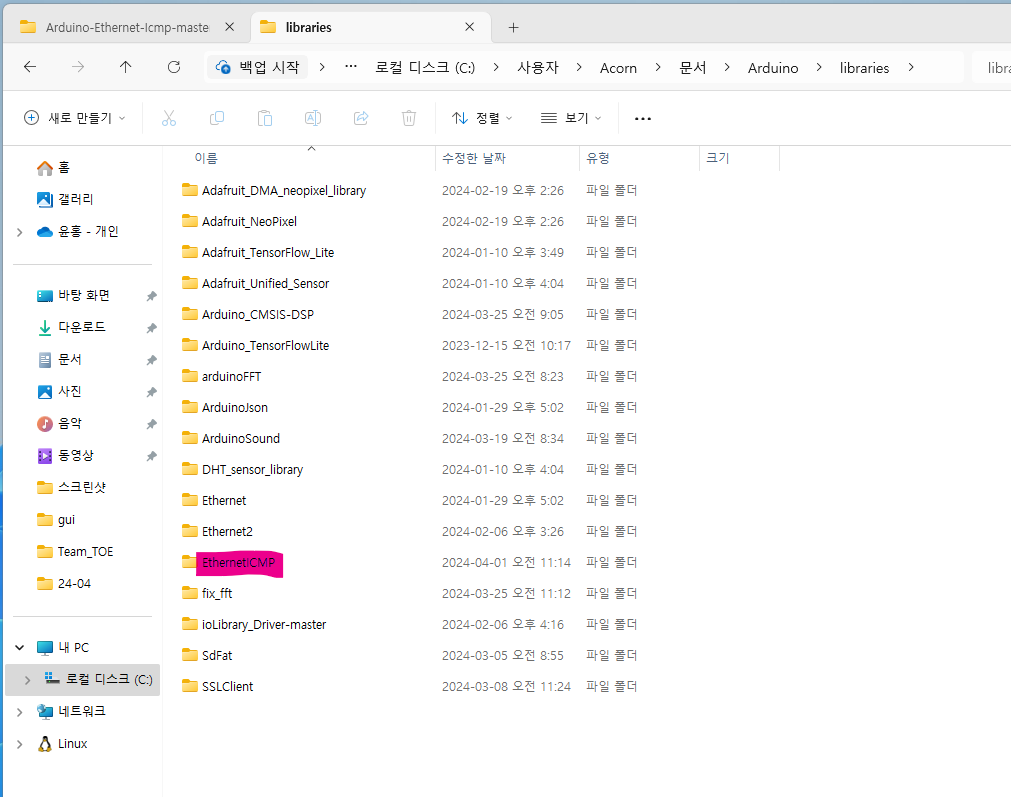Click the Rename icon in toolbar
Screen dimensions: 1011x797
pos(313,118)
